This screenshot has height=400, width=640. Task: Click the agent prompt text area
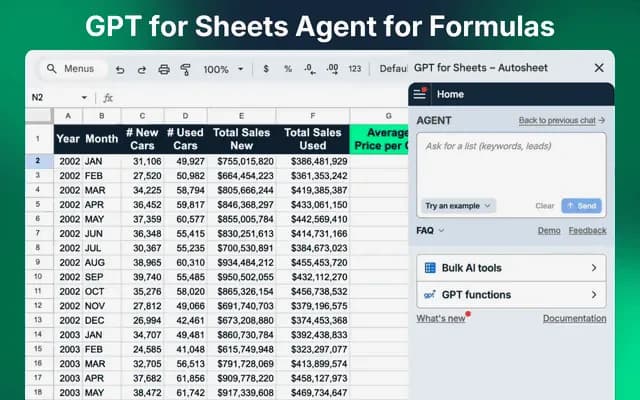coord(511,165)
